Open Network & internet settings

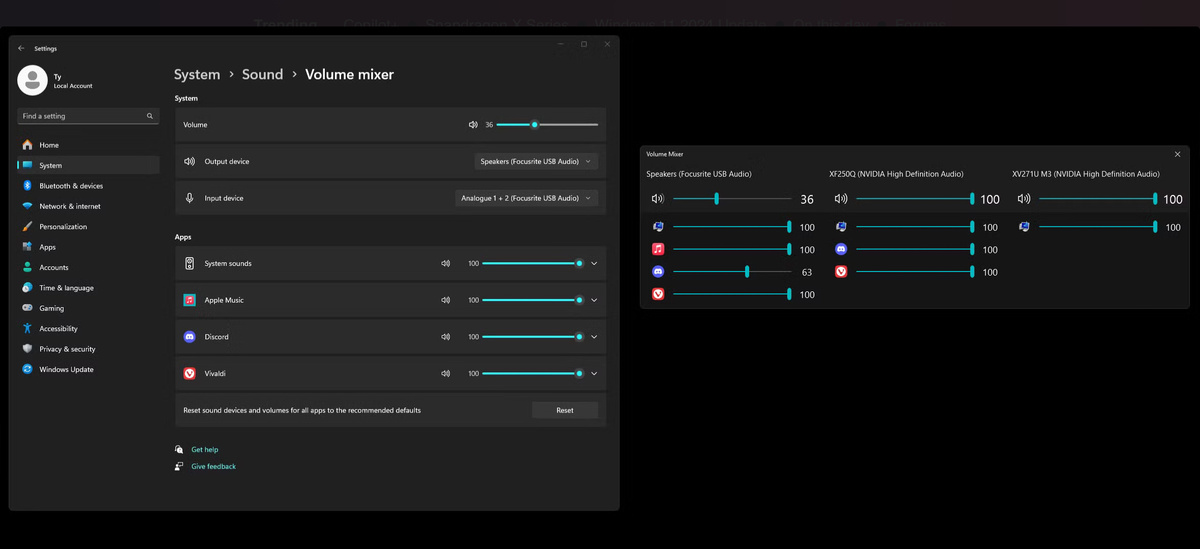click(x=88, y=206)
